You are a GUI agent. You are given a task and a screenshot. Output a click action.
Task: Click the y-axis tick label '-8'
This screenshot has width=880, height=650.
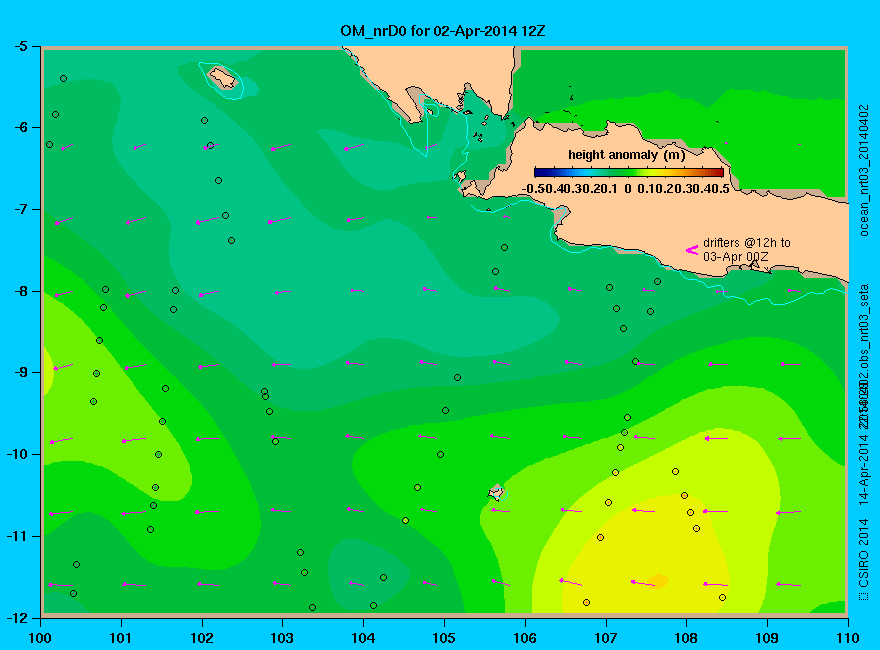(21, 291)
